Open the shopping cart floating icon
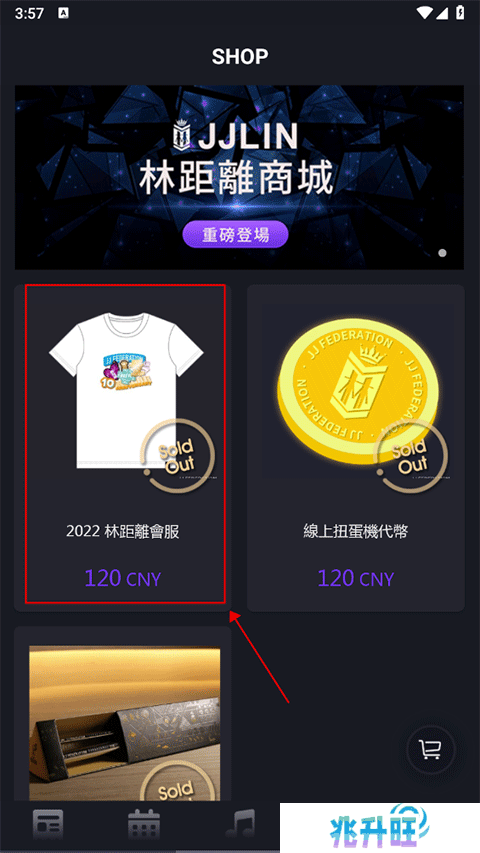Viewport: 480px width, 853px height. point(430,749)
